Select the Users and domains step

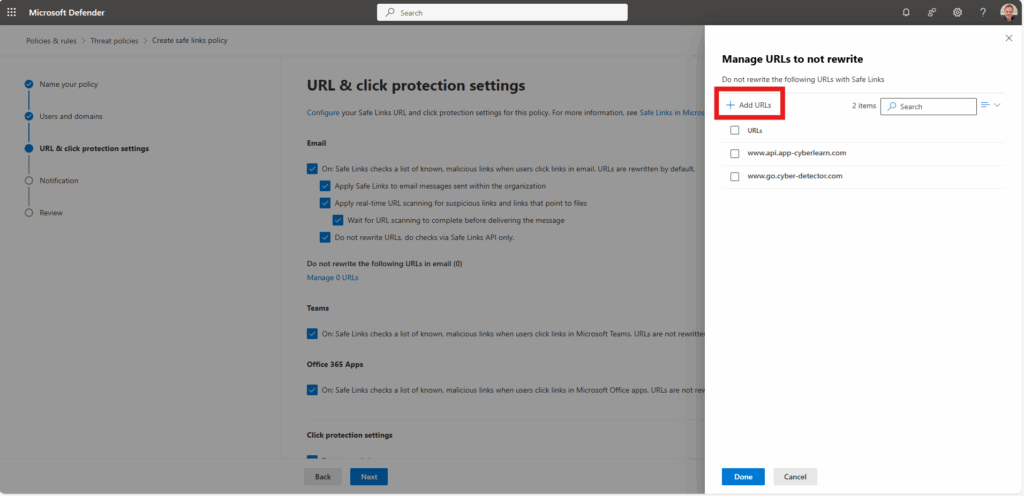click(71, 116)
